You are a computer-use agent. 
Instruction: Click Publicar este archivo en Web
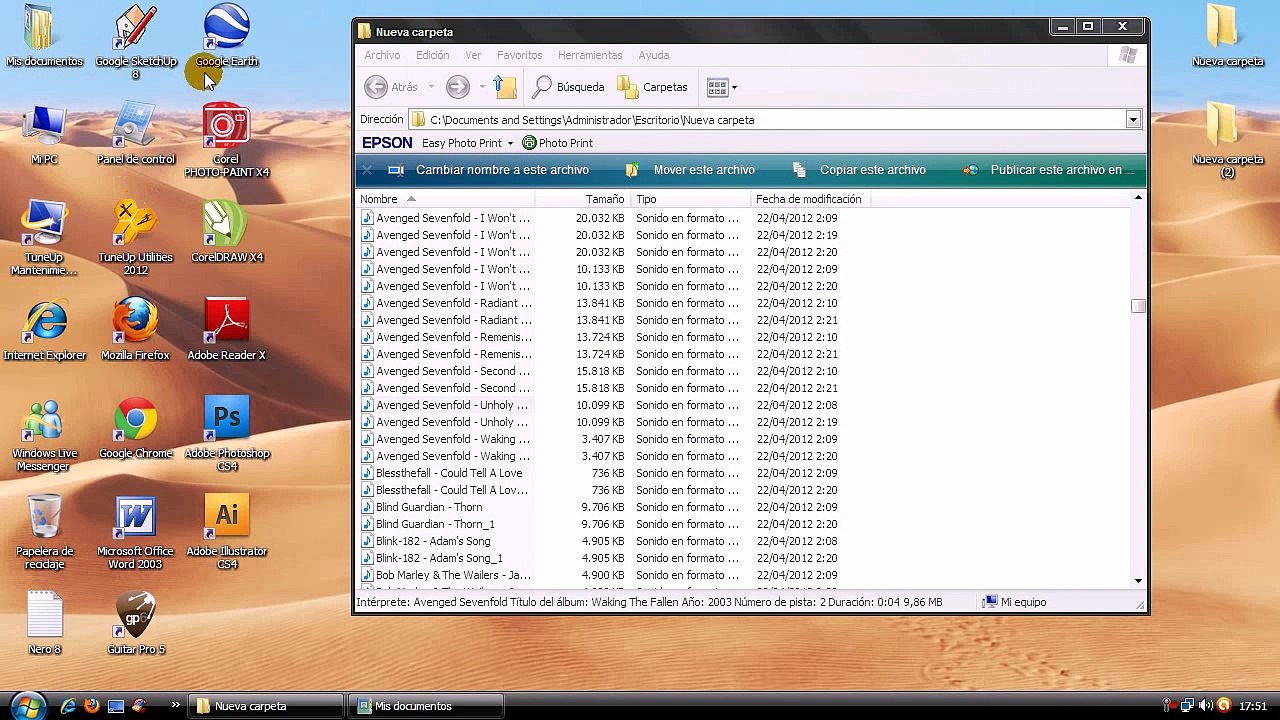1047,170
